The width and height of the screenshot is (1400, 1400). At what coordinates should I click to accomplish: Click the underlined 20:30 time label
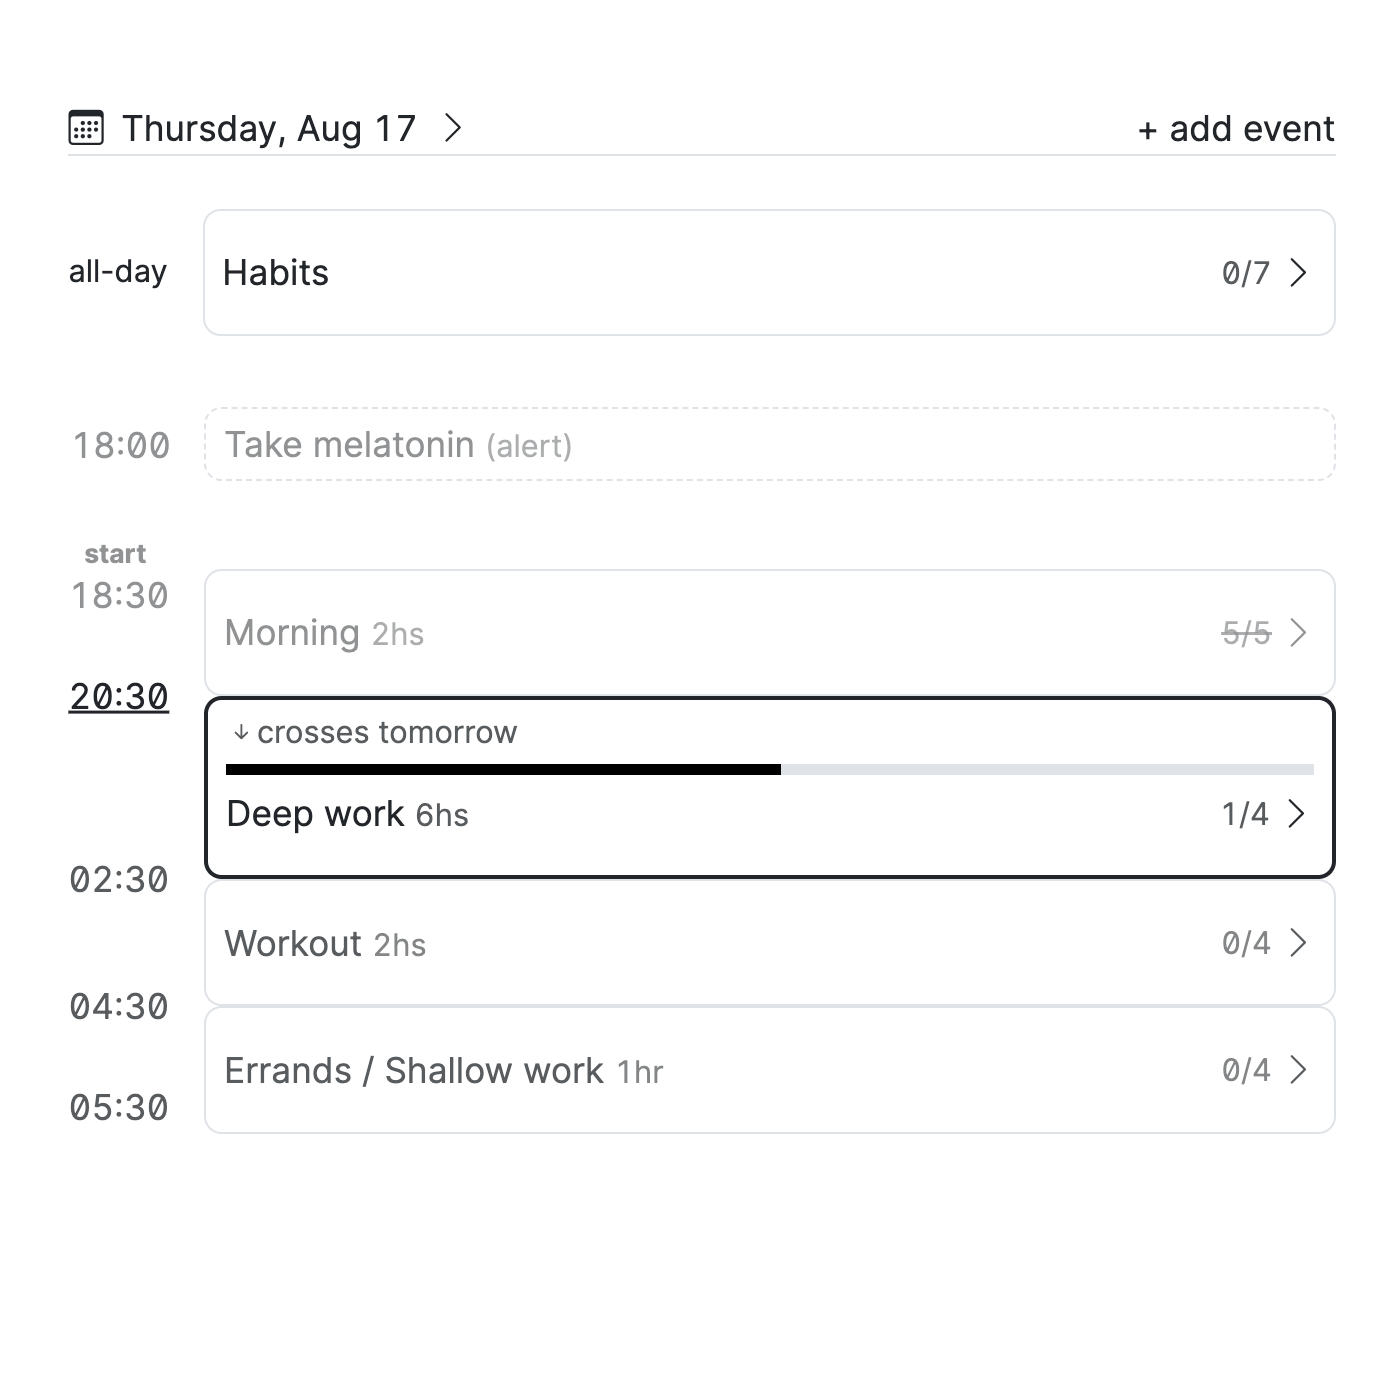(119, 697)
